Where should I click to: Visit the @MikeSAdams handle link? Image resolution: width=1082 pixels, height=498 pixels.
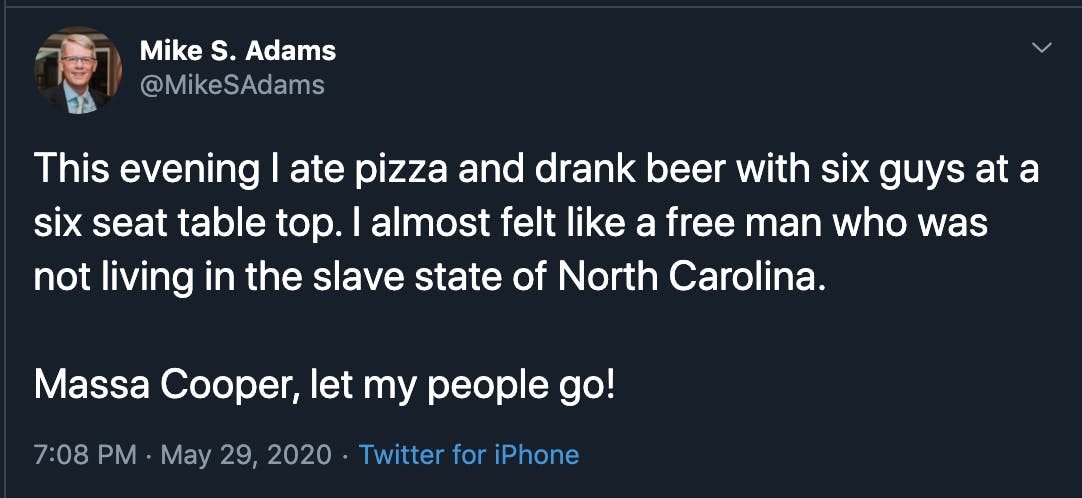point(232,85)
